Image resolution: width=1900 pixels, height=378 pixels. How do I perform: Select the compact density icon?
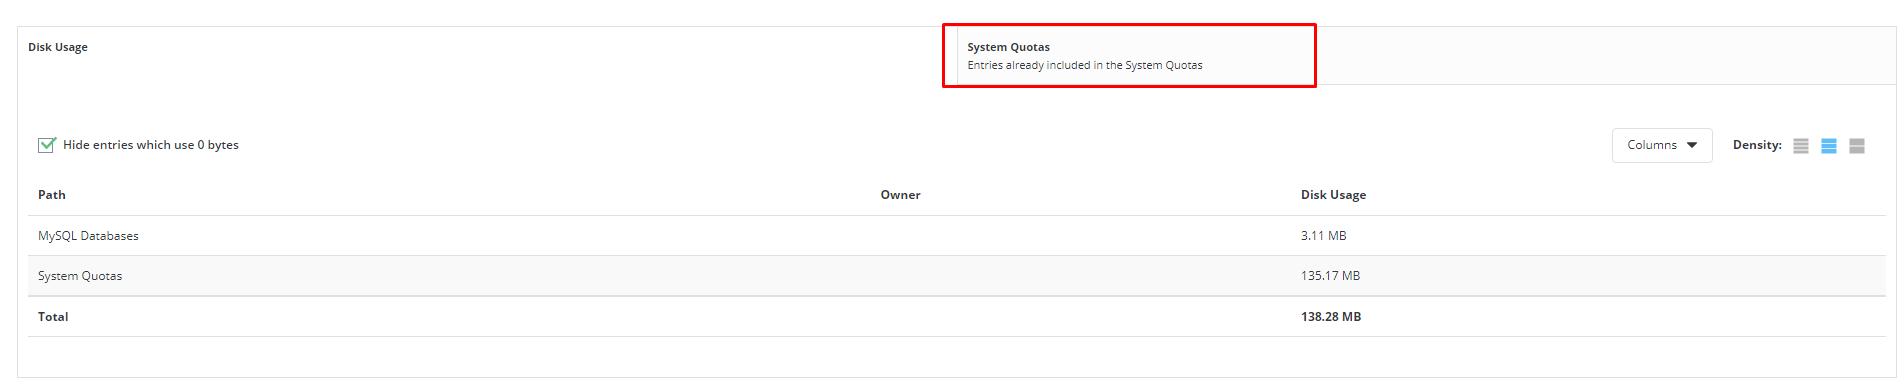tap(1801, 146)
